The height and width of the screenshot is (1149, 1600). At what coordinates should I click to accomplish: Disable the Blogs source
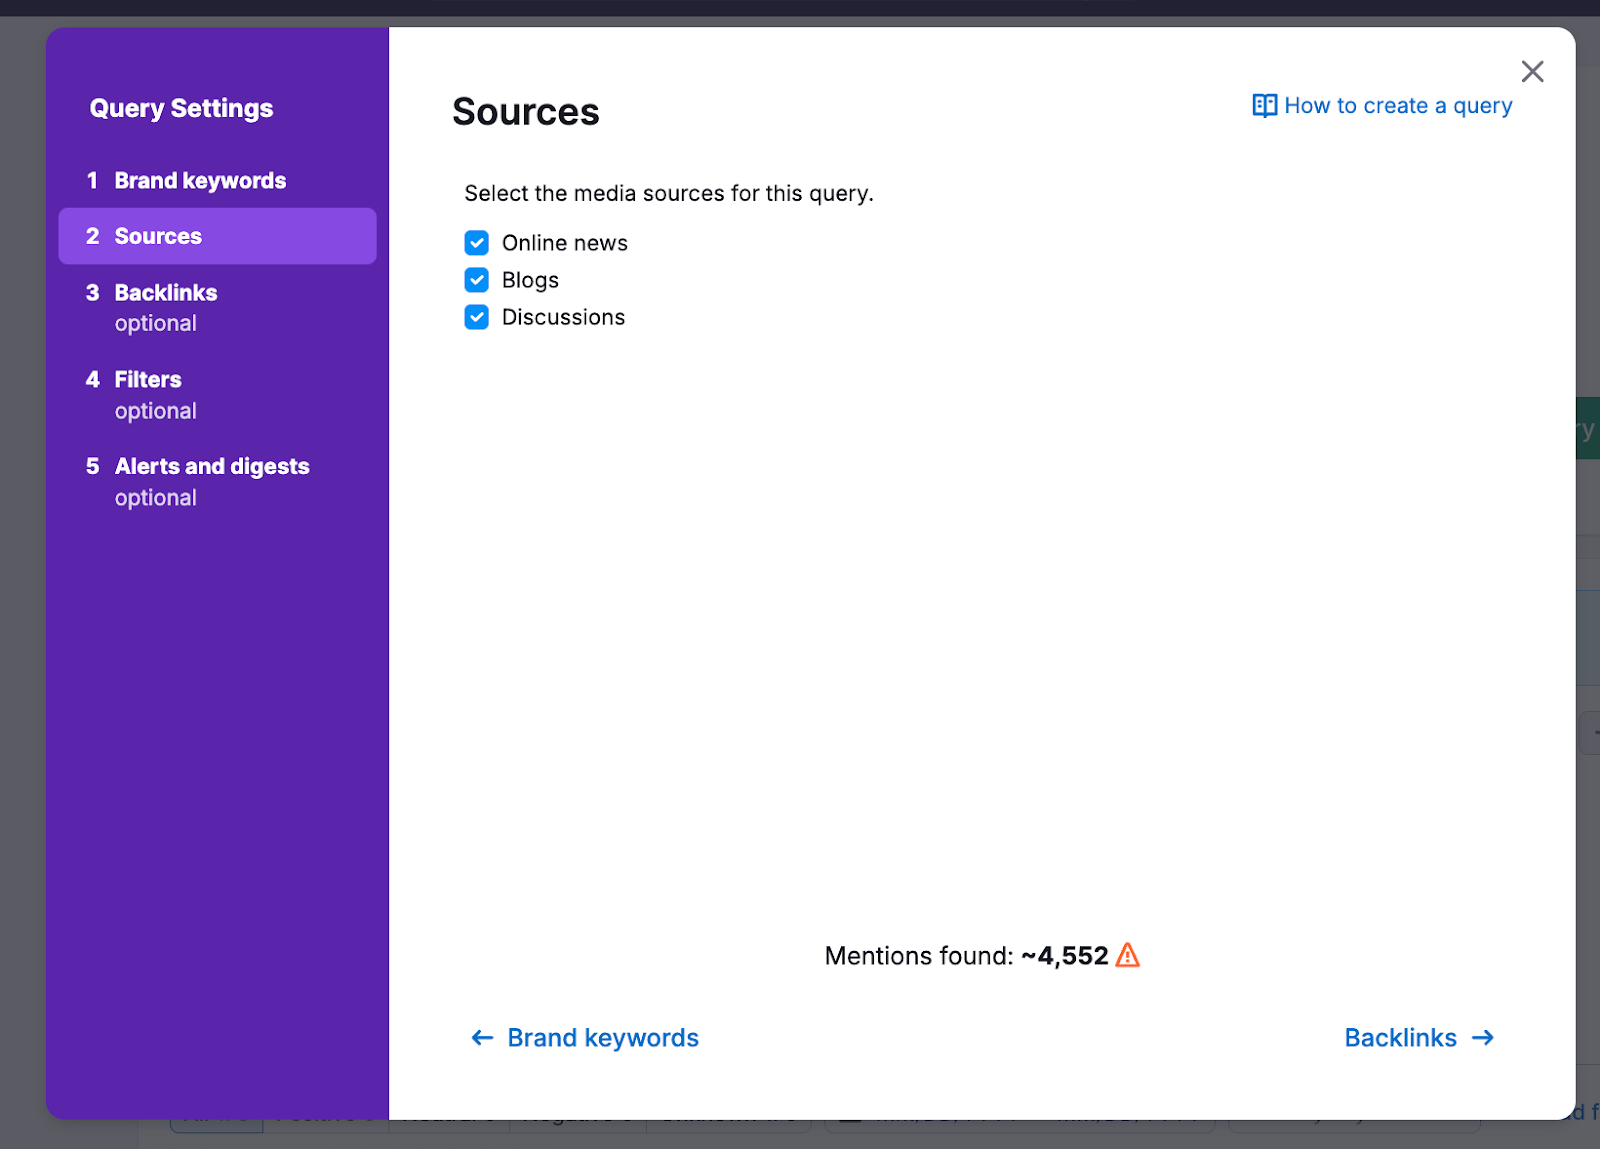click(476, 280)
